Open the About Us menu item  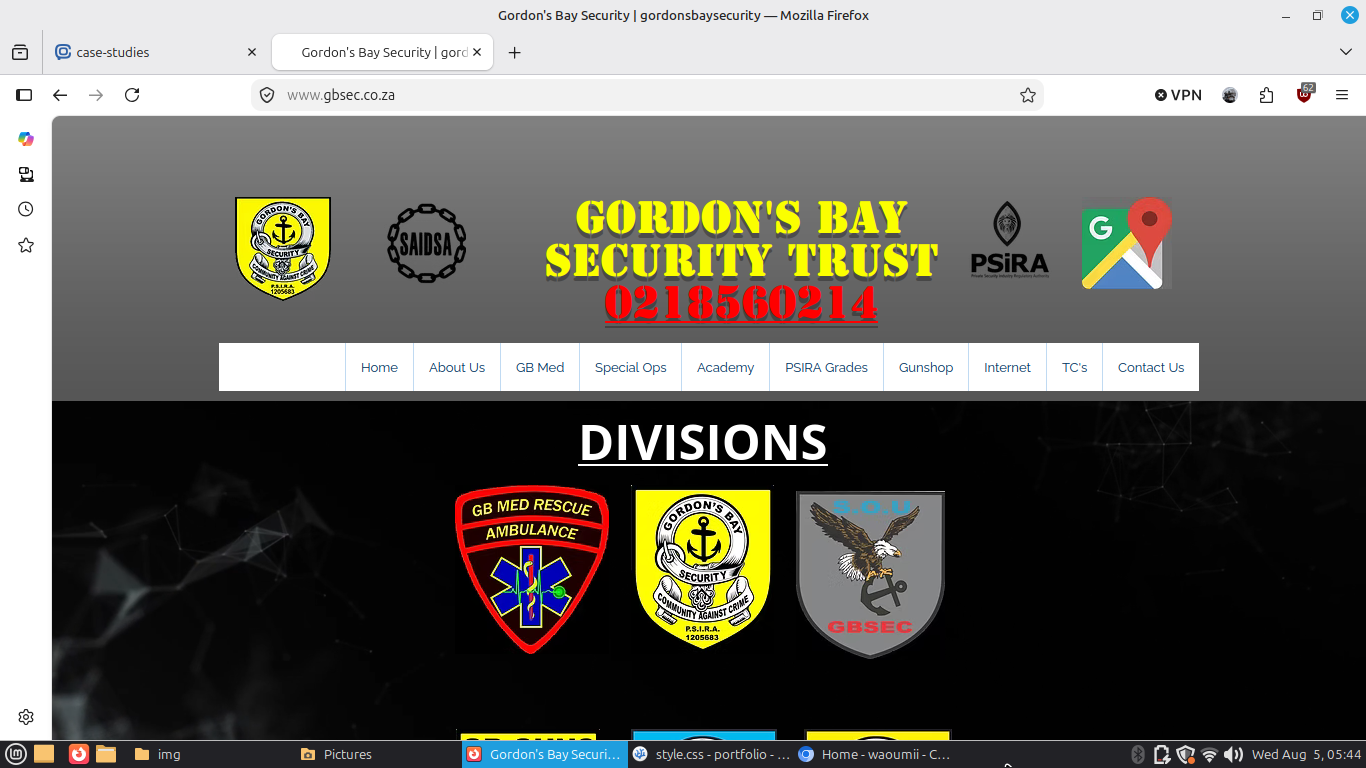click(457, 367)
